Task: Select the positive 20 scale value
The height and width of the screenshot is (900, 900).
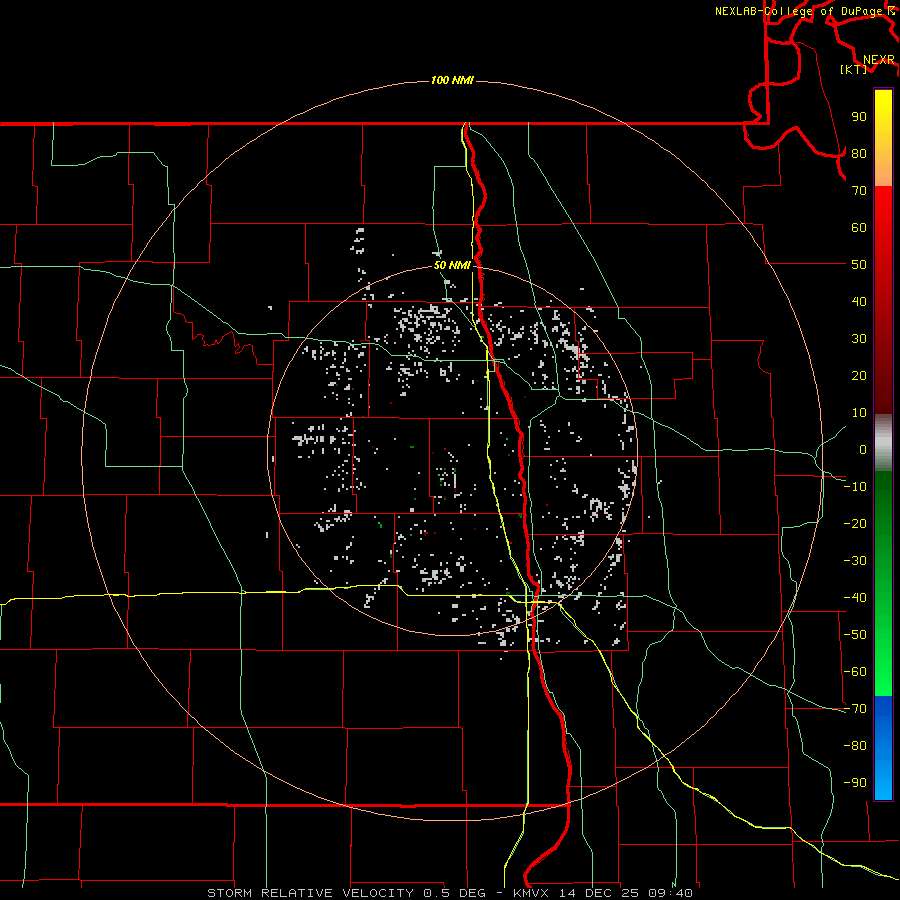Action: point(859,375)
